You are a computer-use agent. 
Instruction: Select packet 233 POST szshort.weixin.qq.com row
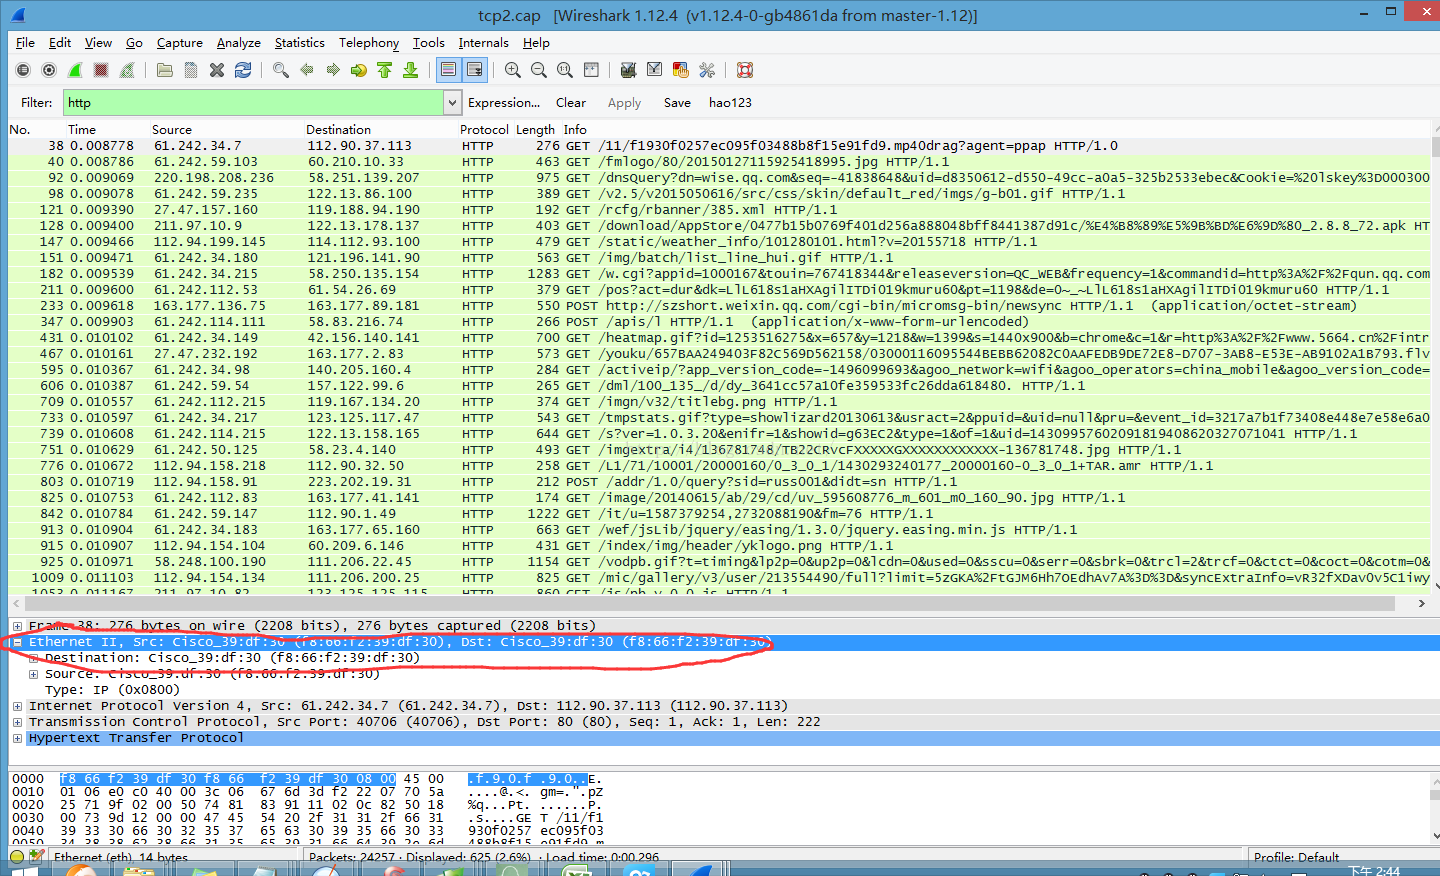pos(720,306)
